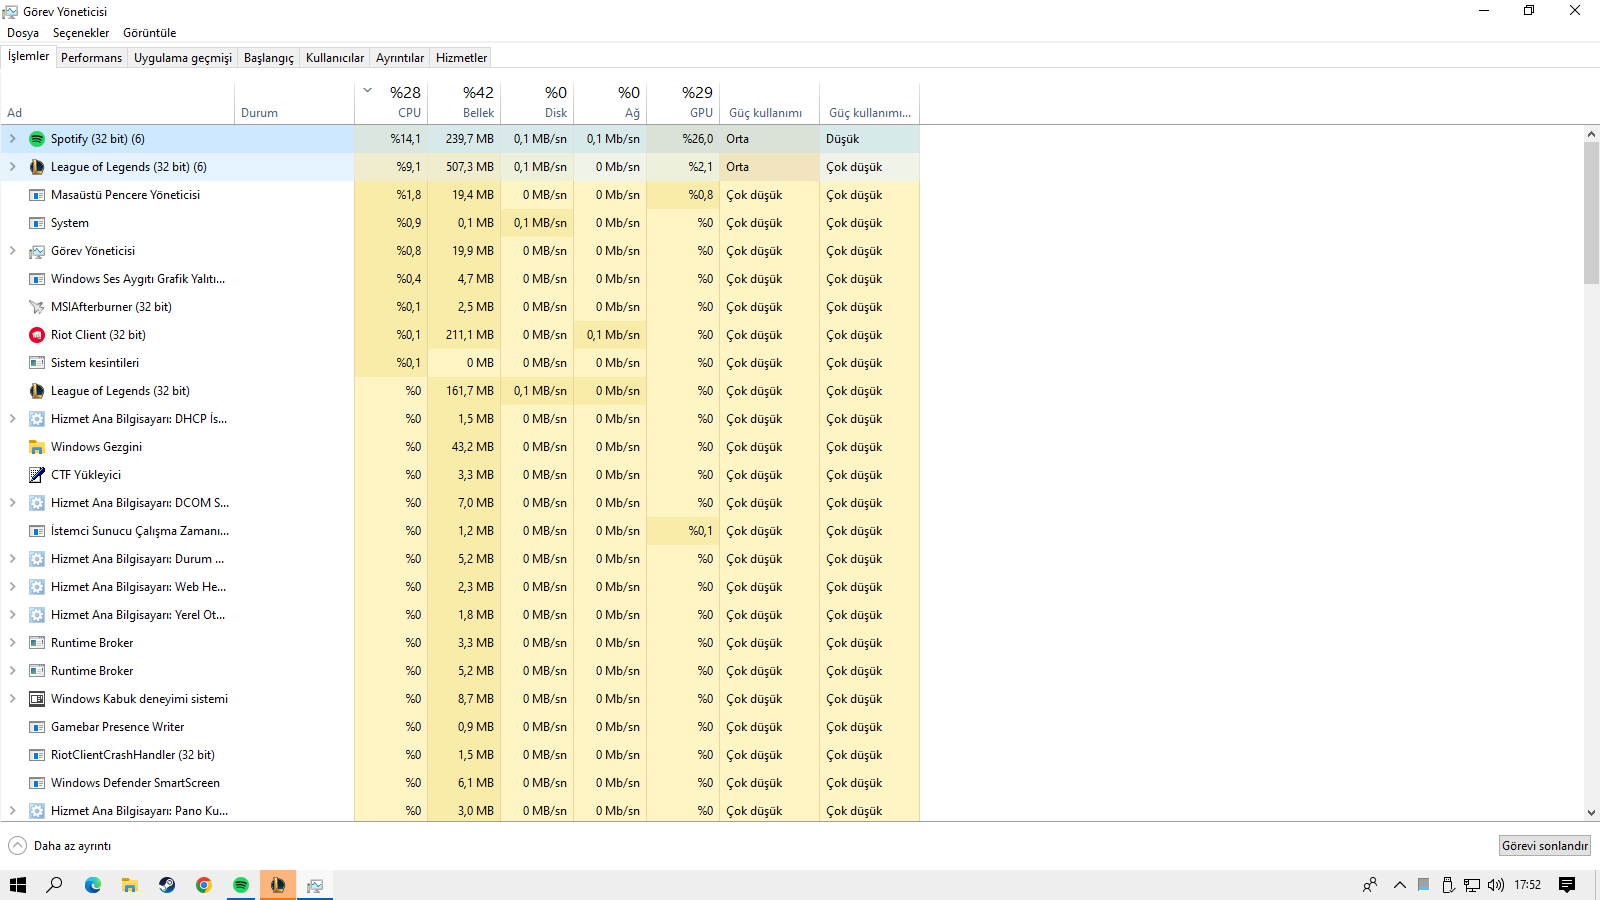This screenshot has height=900, width=1600.
Task: Expand Hizmet Ana Bilgisayarı: DHCP group
Action: (13, 419)
